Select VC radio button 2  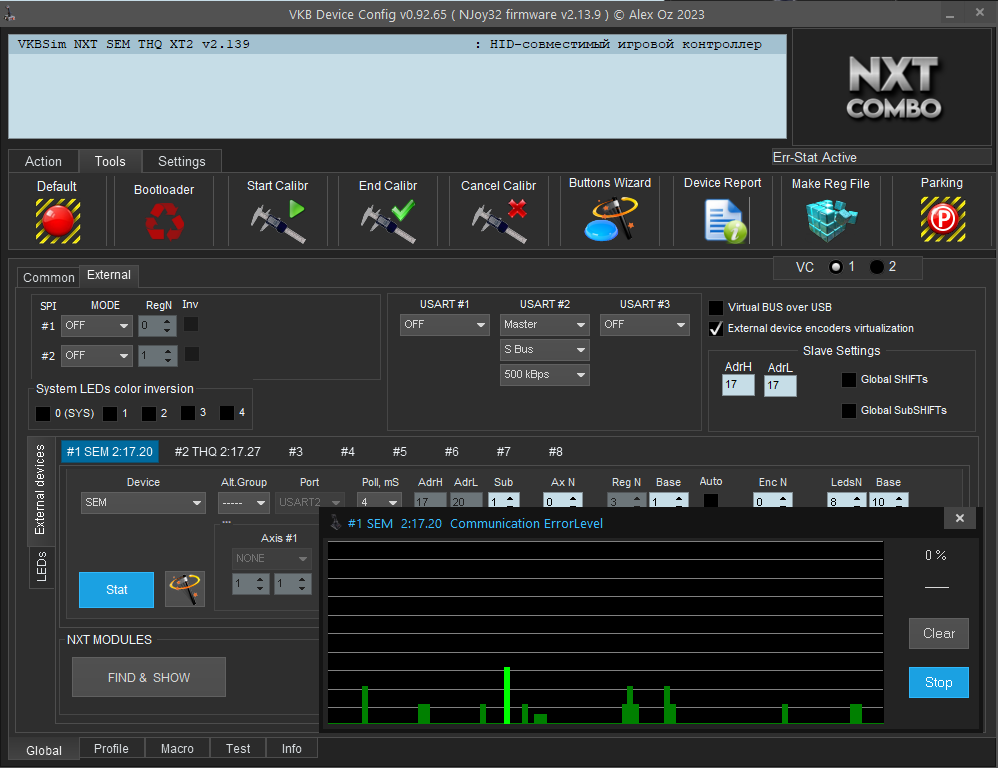(877, 267)
